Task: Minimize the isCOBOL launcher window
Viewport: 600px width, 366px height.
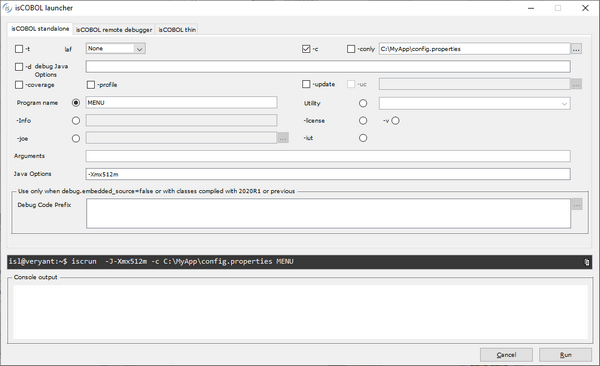Action: [x=531, y=8]
